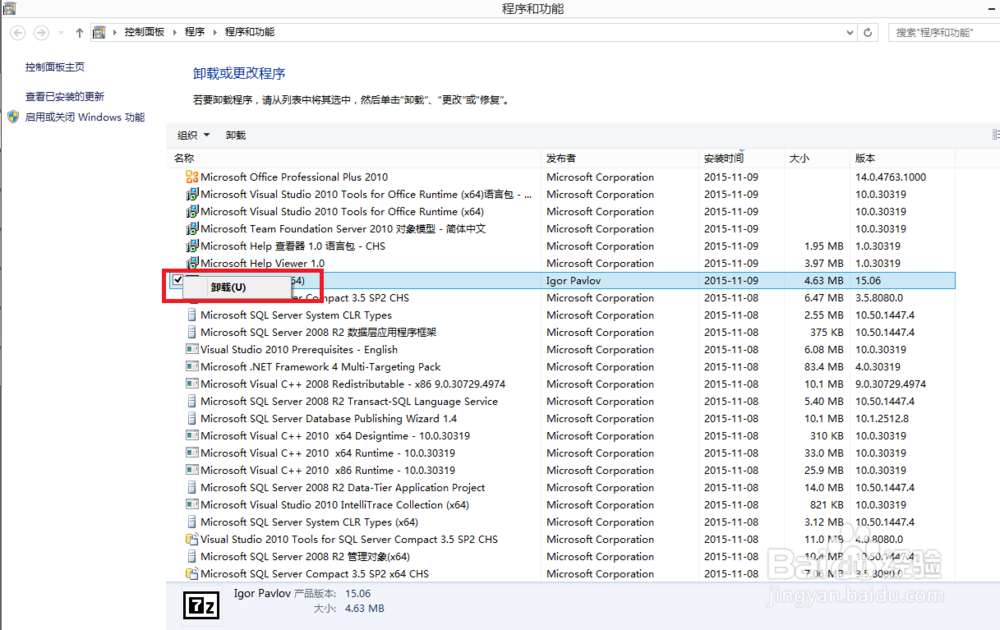This screenshot has height=630, width=1000.
Task: Click icon of Tools for Office Runtime (x64)
Action: pyautogui.click(x=191, y=211)
